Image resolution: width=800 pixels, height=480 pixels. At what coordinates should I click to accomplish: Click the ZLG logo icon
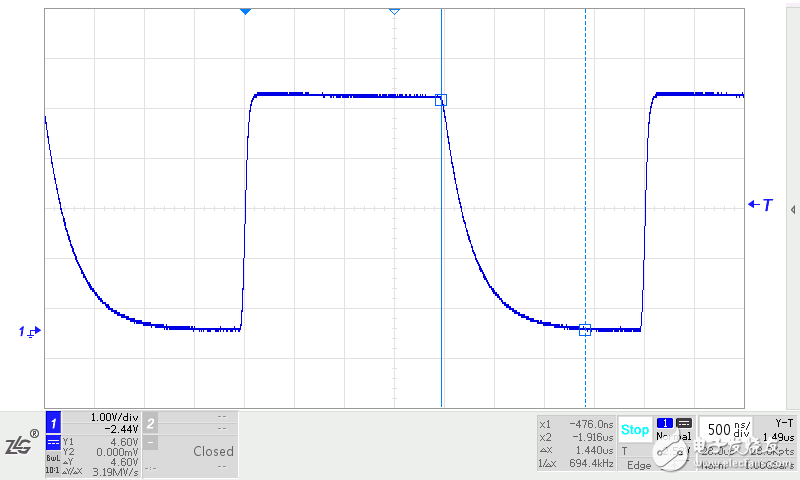[20, 444]
